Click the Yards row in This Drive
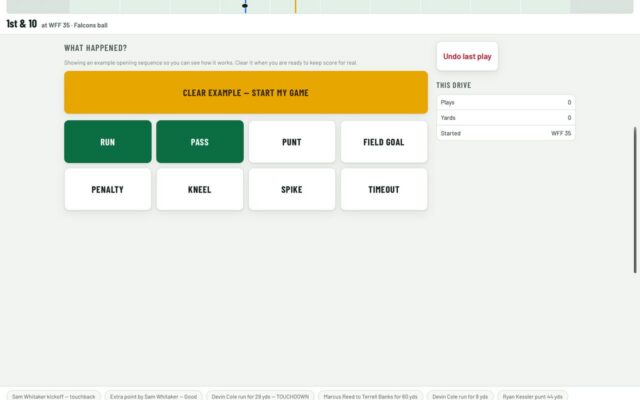The height and width of the screenshot is (400, 640). tap(506, 118)
